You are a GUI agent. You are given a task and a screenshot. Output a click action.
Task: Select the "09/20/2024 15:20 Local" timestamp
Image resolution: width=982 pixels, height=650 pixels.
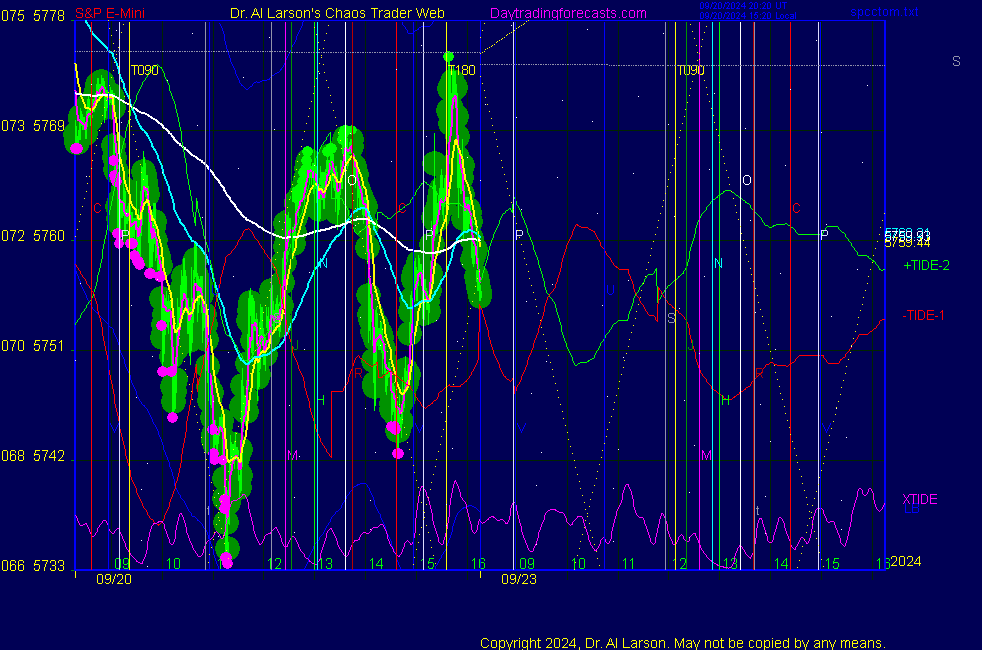(x=748, y=16)
